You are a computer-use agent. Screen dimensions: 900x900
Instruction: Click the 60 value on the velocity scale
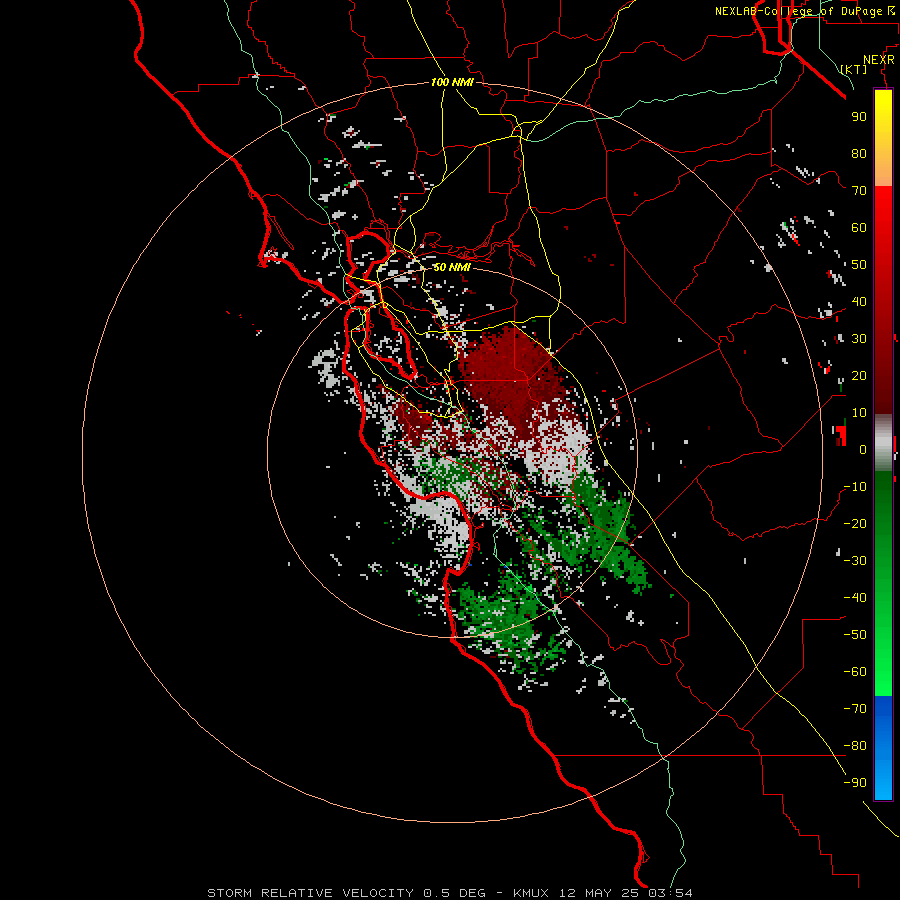(859, 227)
